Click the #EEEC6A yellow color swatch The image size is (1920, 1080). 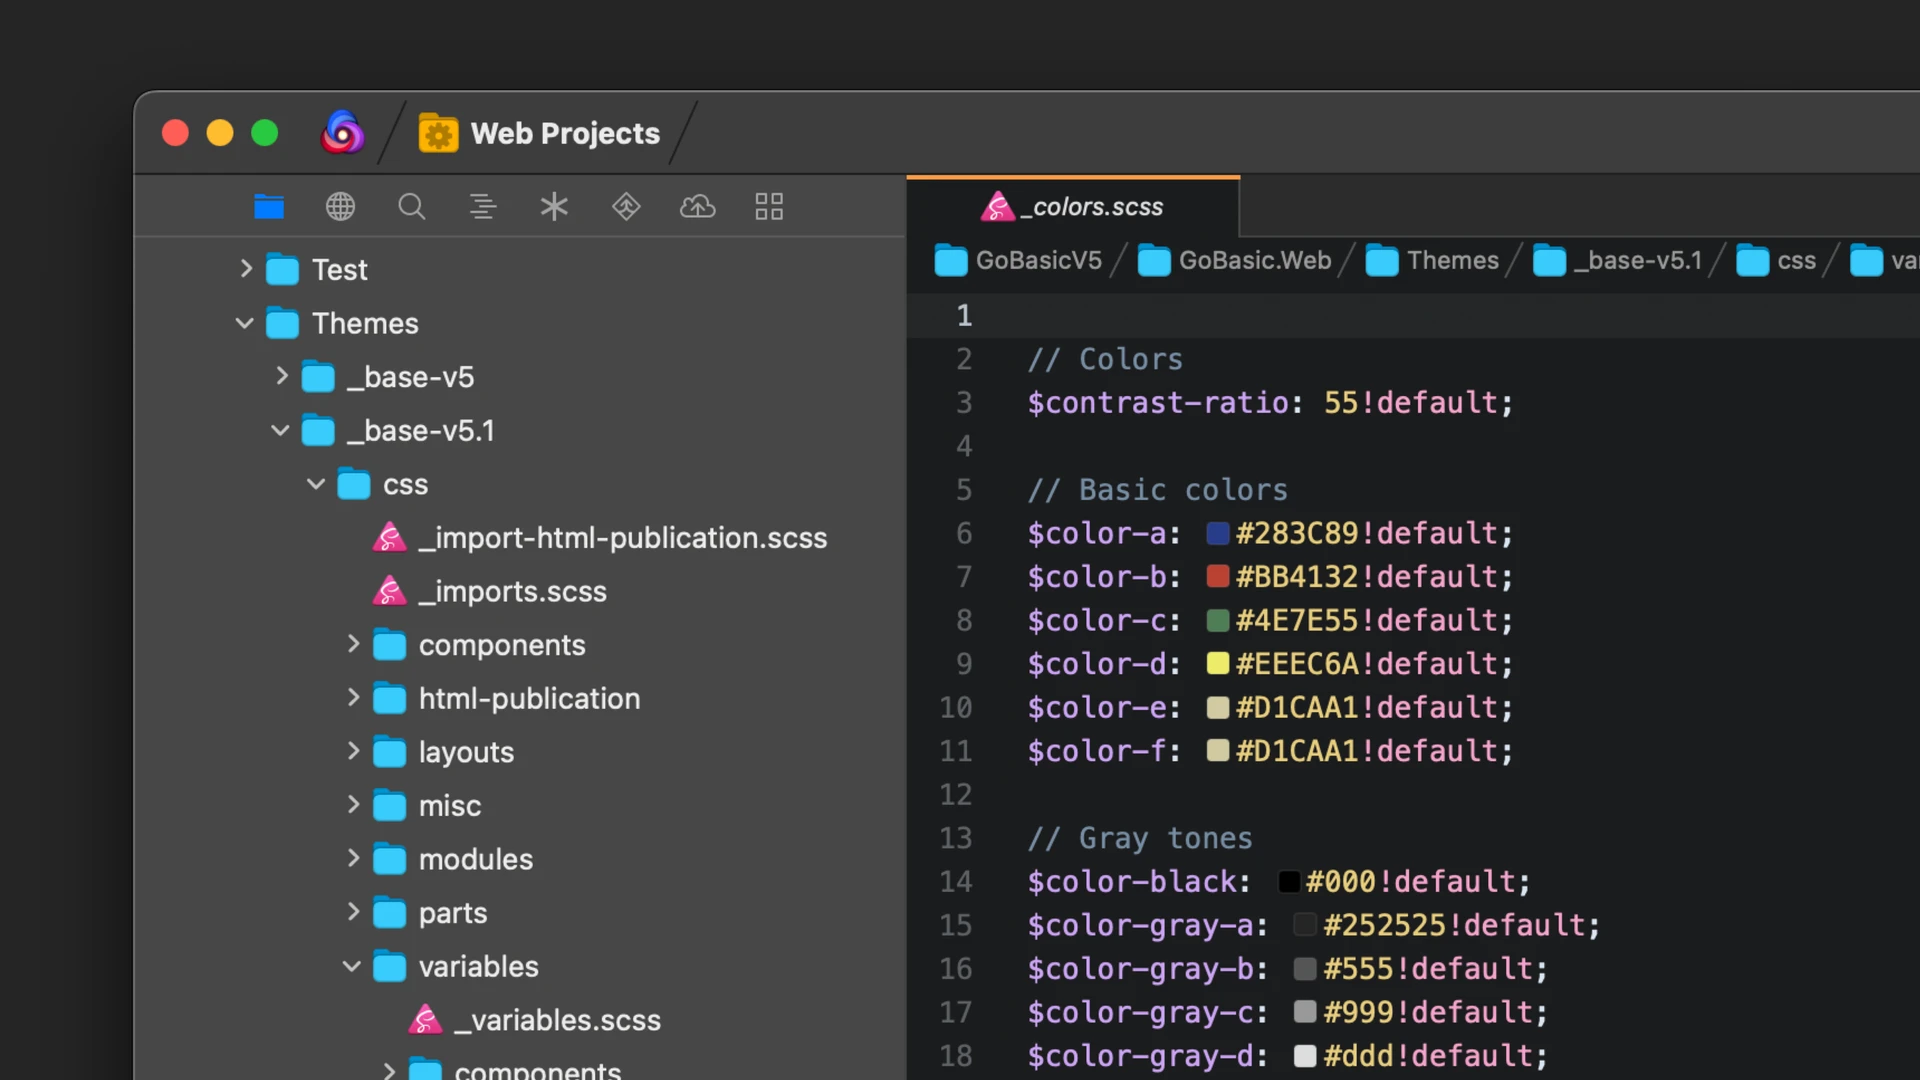[1217, 663]
